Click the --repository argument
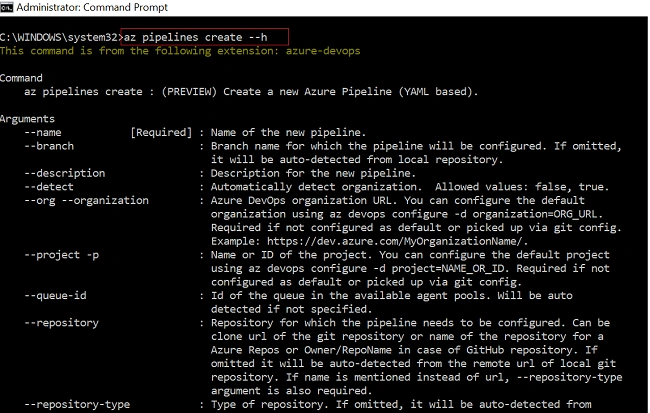650x413 pixels. 61,323
